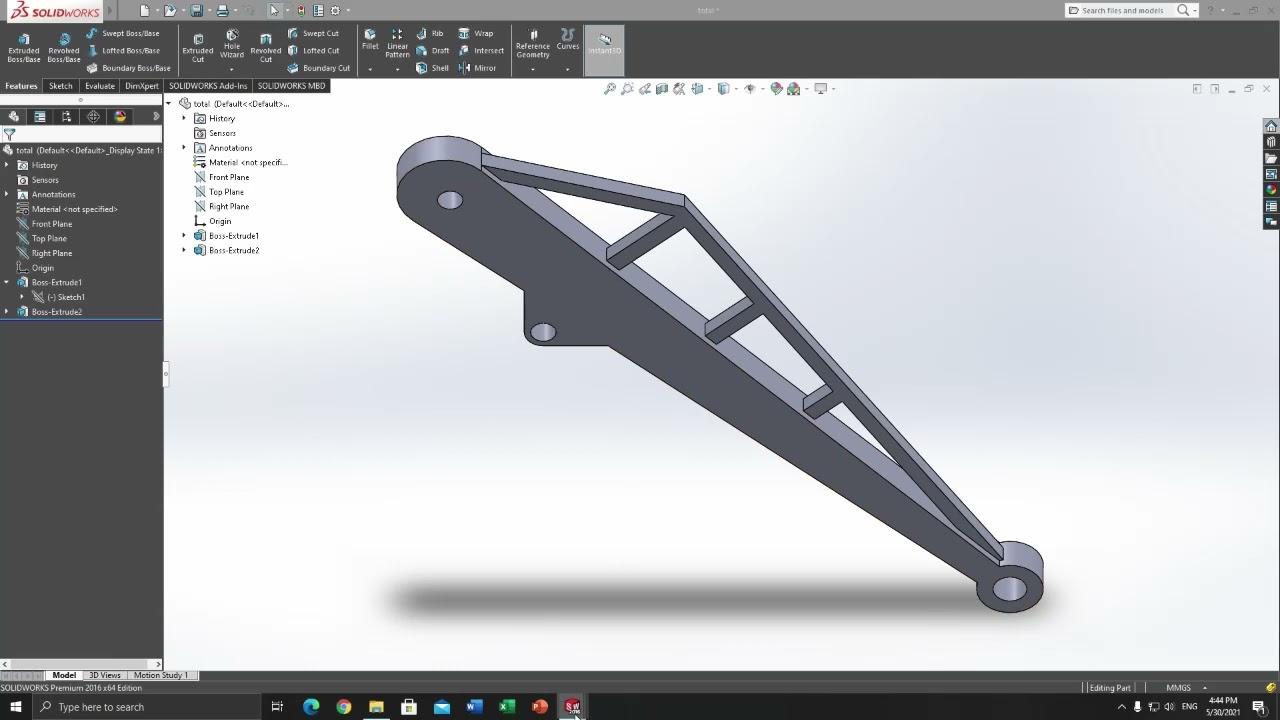This screenshot has height=720, width=1280.
Task: Switch to the Features tab
Action: point(21,86)
